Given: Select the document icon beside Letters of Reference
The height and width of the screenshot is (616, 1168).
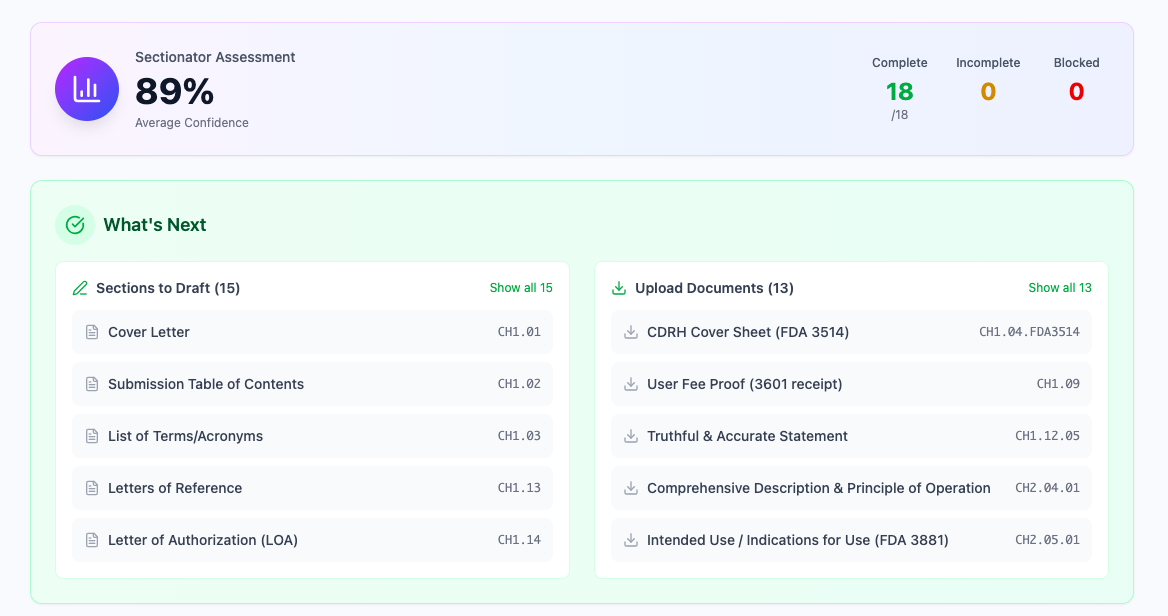Looking at the screenshot, I should point(90,488).
